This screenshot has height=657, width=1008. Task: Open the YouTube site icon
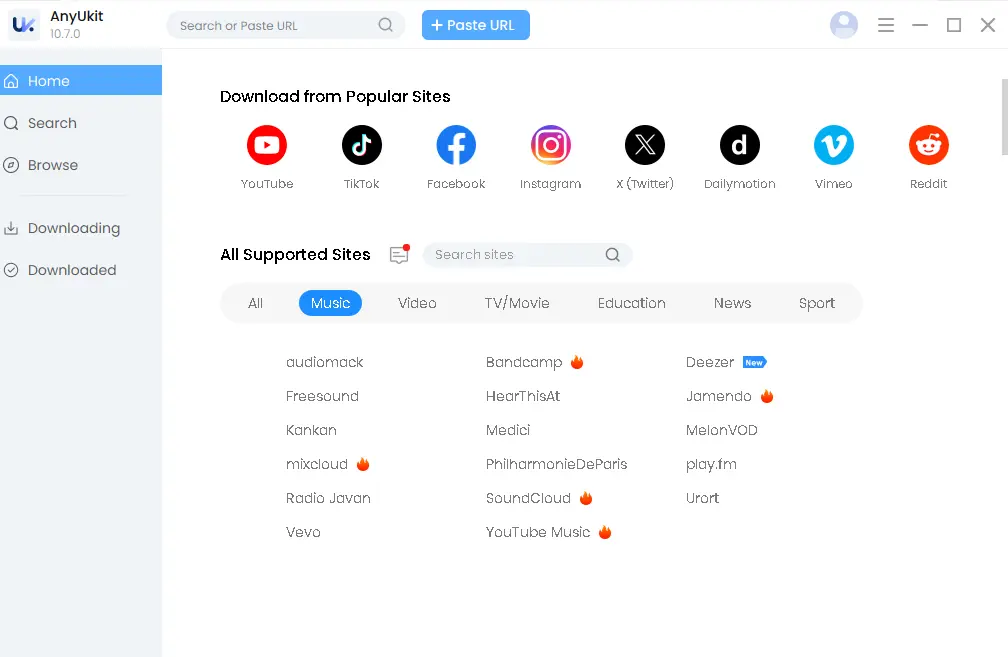[x=267, y=146]
